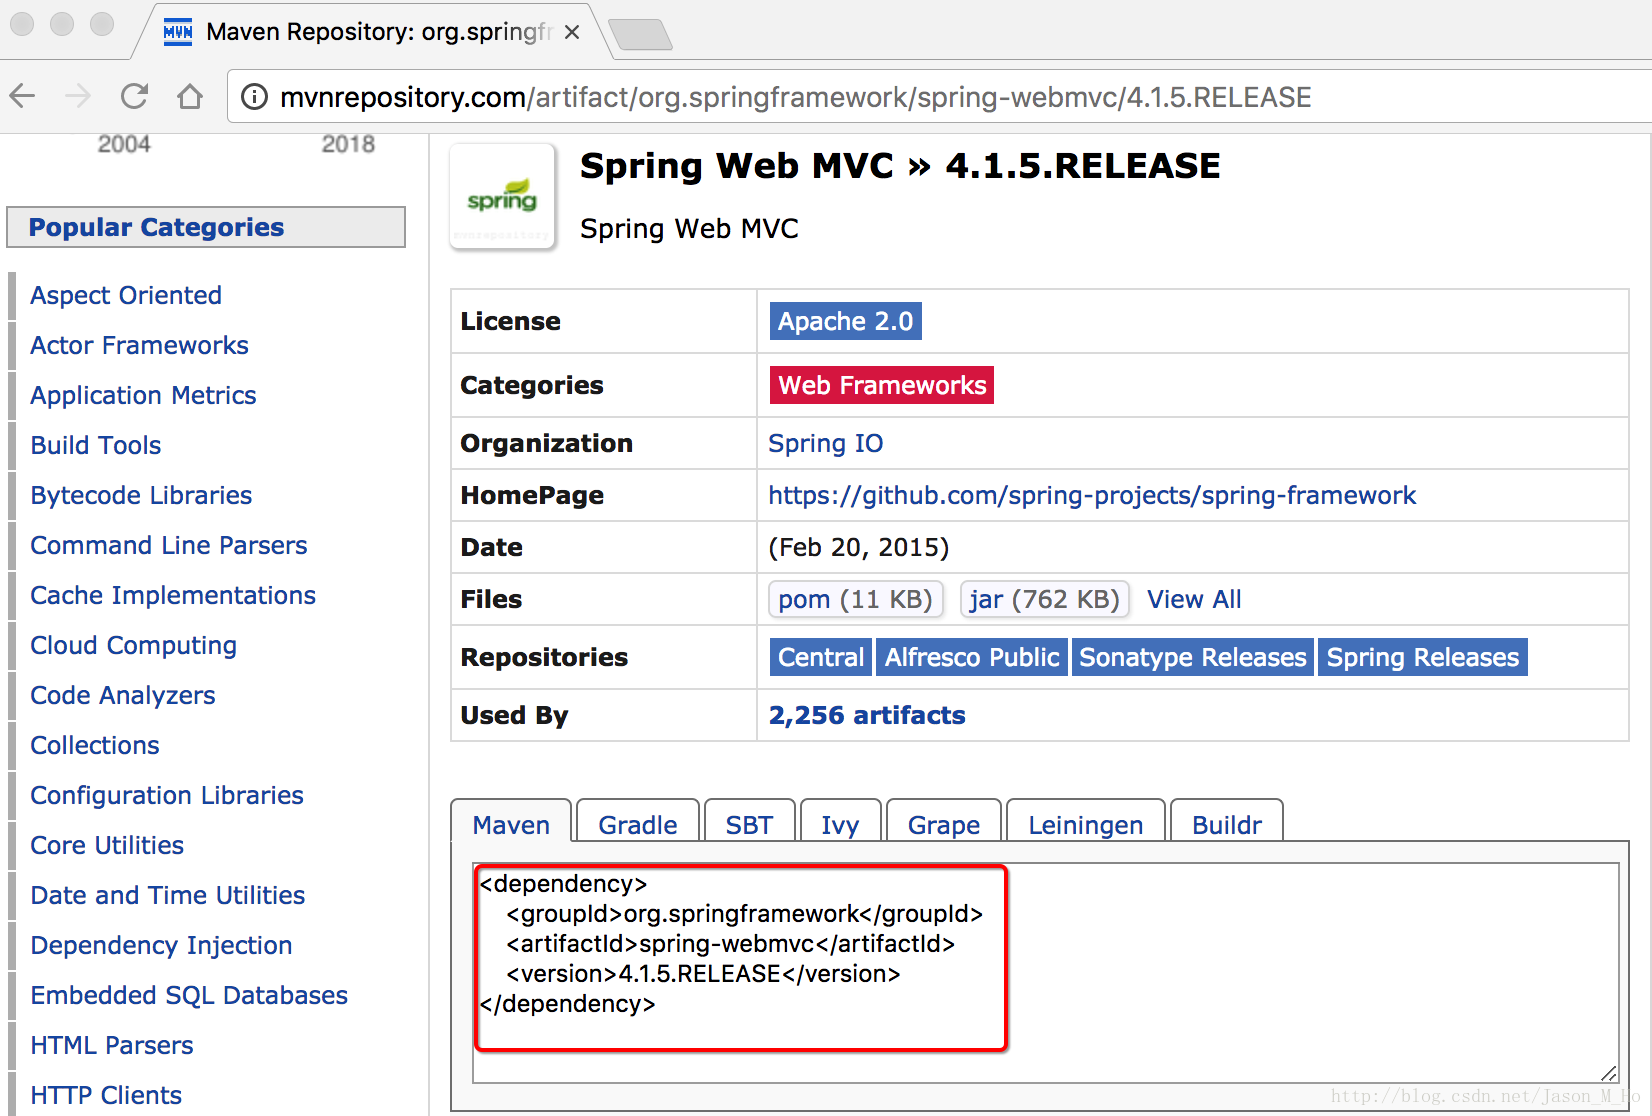Open the Web Frameworks category tag
This screenshot has height=1116, width=1652.
tap(882, 385)
